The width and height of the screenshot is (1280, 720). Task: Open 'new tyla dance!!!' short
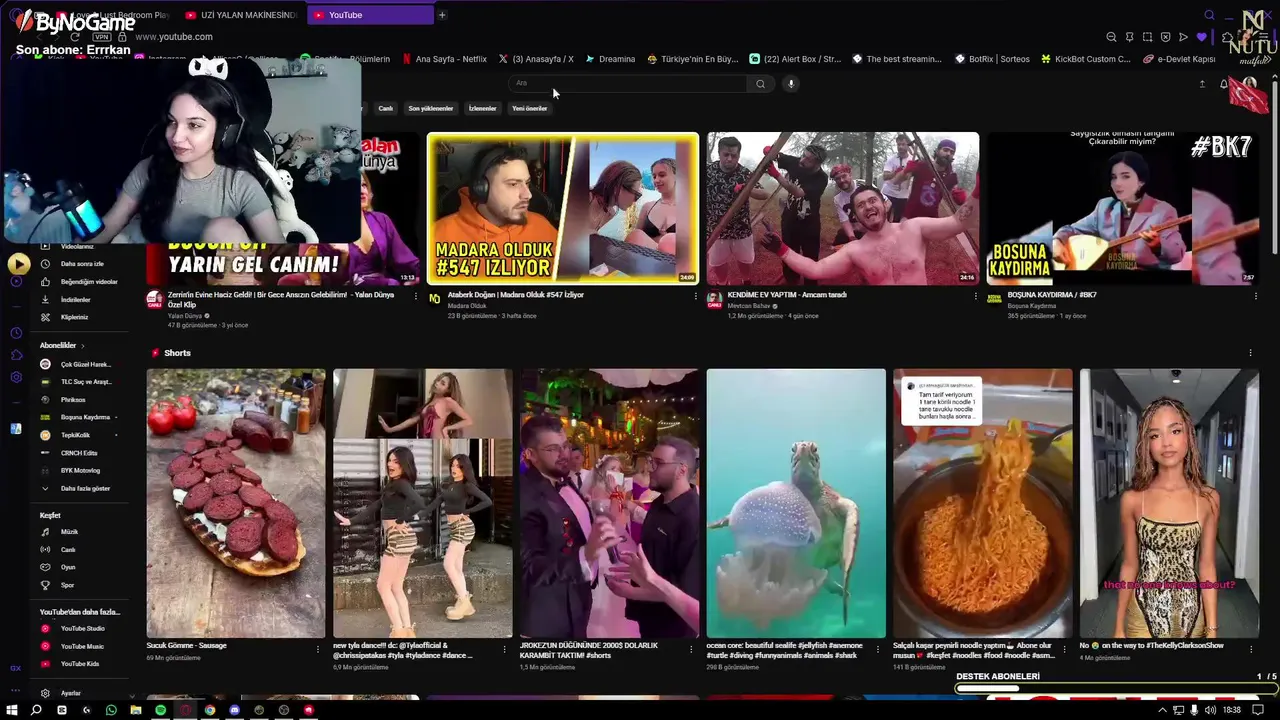click(422, 503)
